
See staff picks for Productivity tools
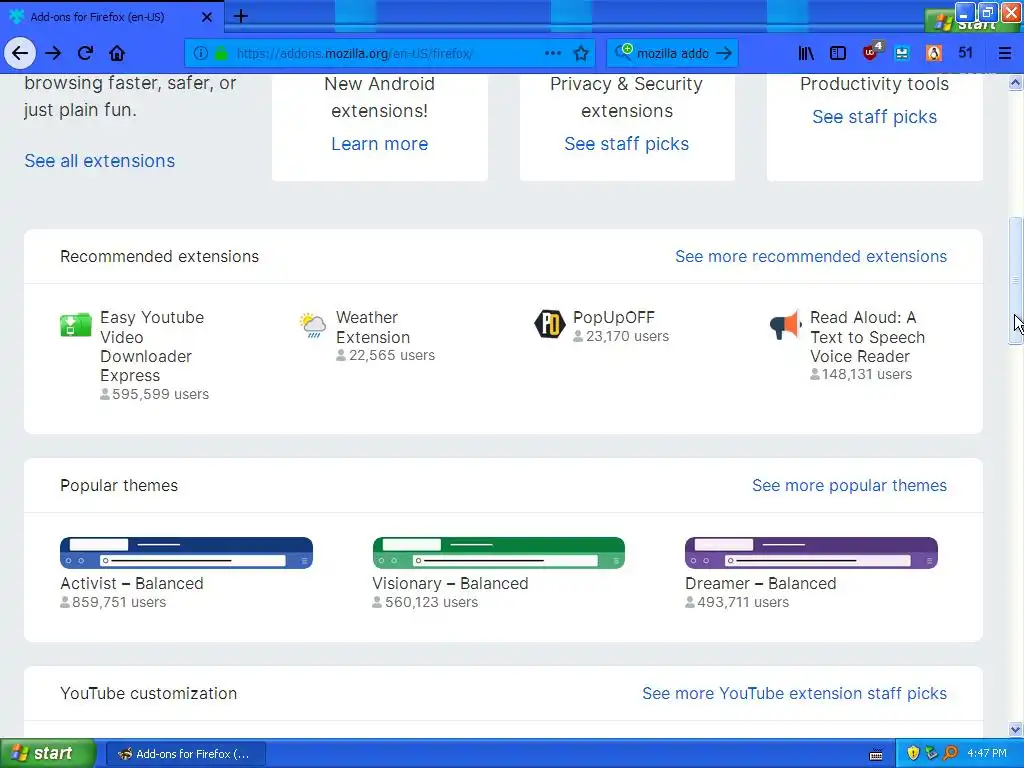(874, 117)
